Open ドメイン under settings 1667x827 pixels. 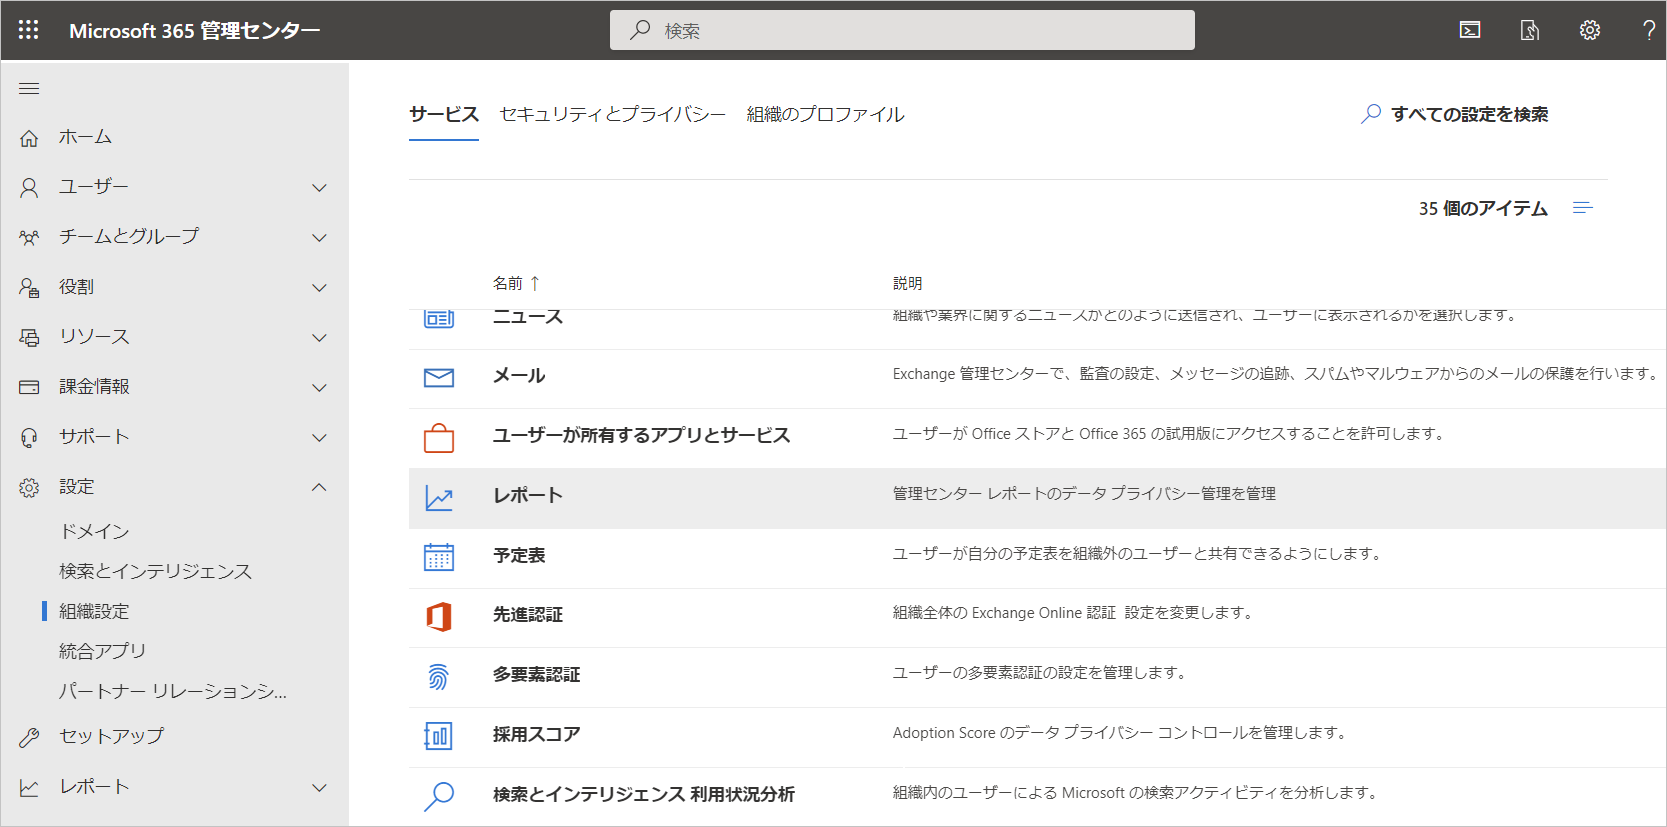coord(94,531)
